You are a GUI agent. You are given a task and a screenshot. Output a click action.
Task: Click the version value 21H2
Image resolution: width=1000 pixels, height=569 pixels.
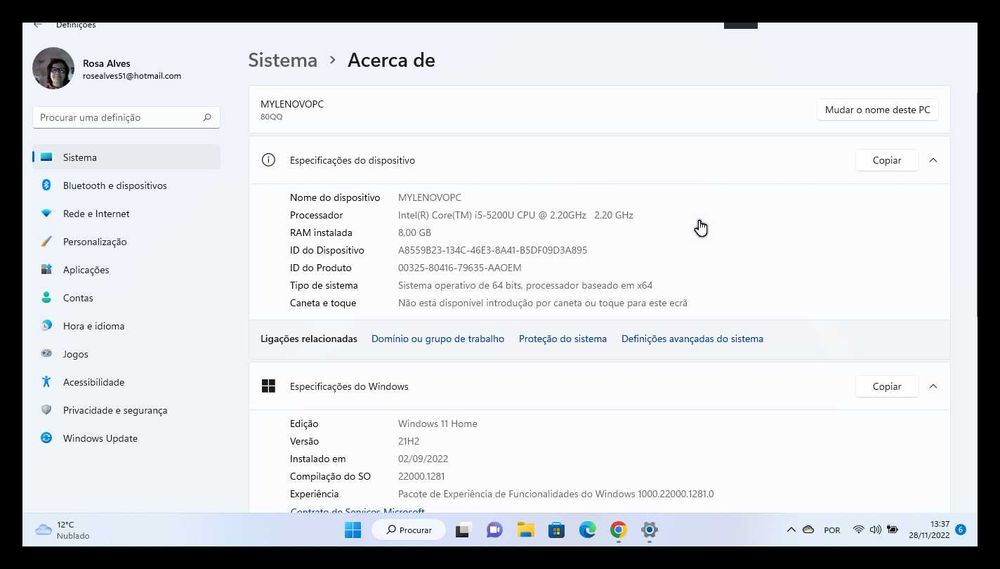409,441
